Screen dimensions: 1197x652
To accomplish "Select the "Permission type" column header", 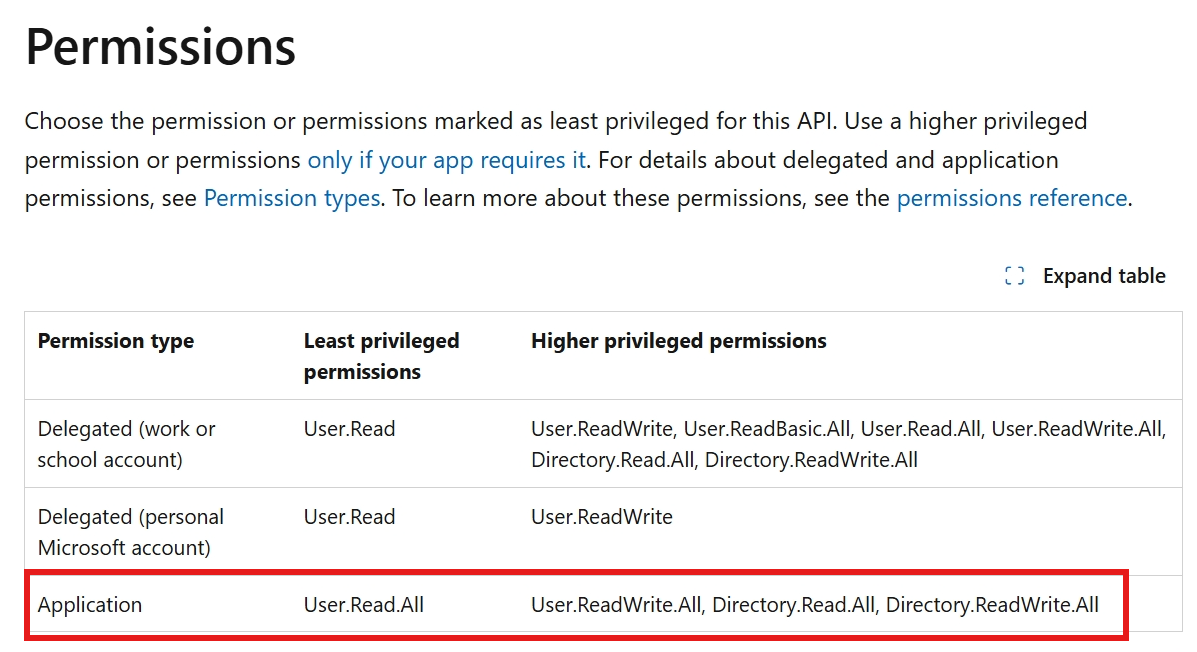I will 116,341.
